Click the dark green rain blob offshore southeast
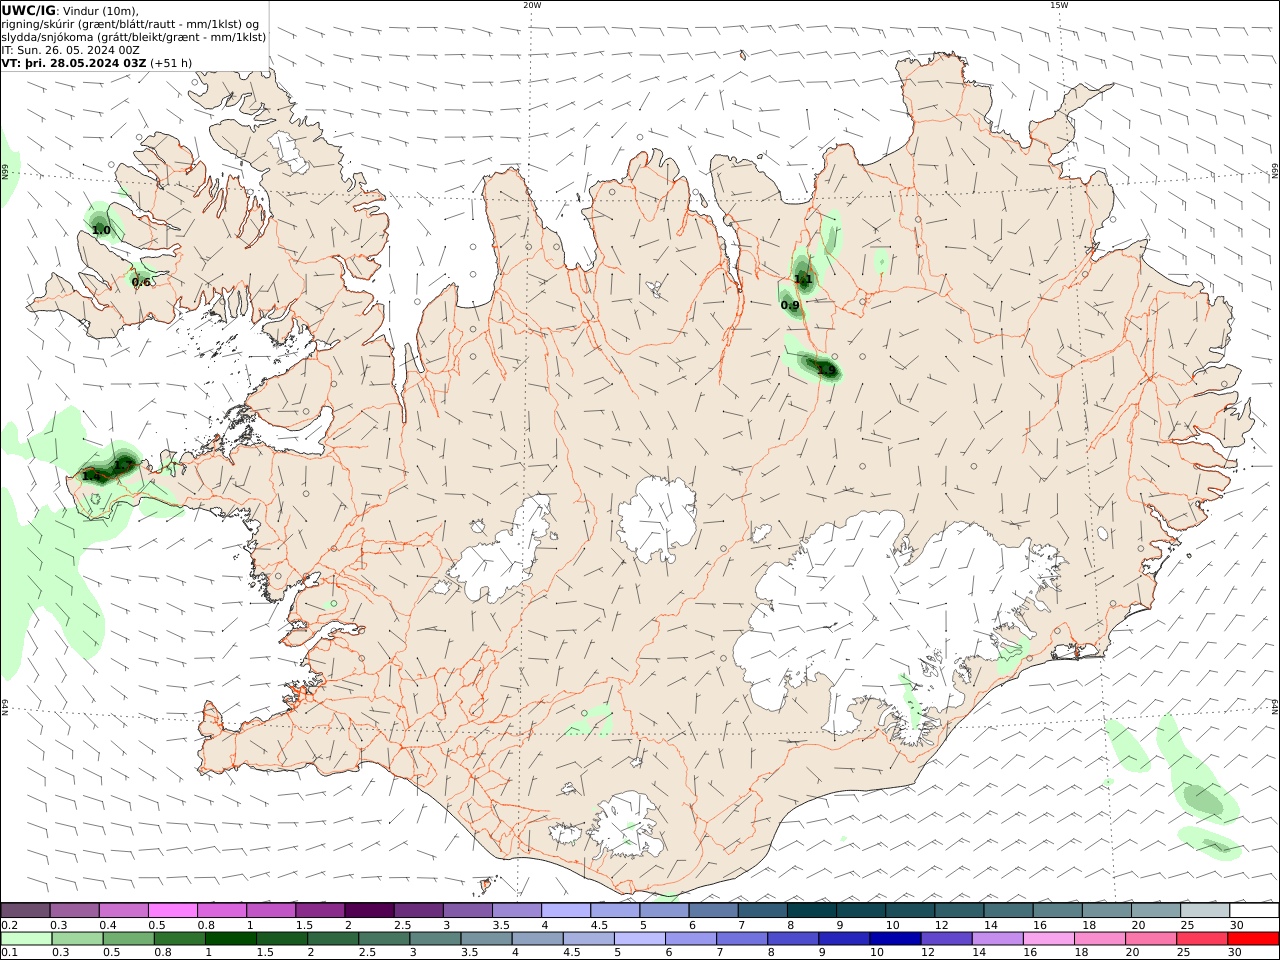 tap(1202, 798)
